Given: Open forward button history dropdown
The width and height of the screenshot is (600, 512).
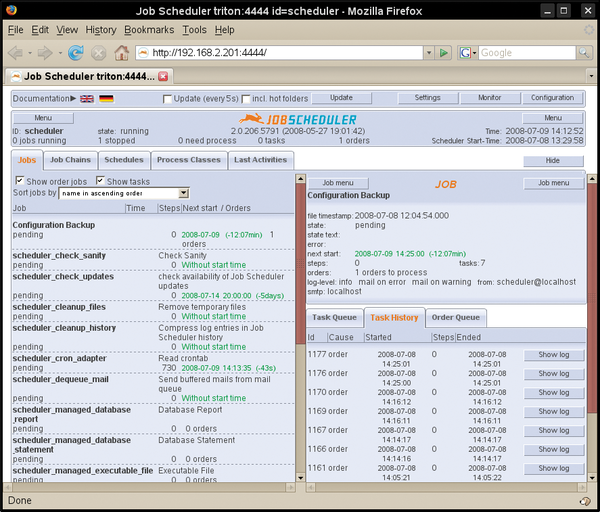Looking at the screenshot, I should coord(60,53).
